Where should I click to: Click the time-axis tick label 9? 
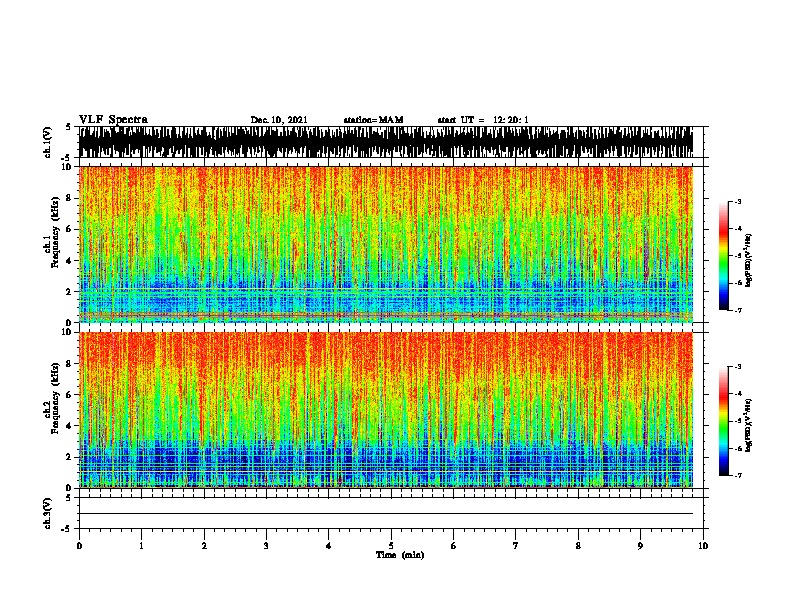coord(640,546)
